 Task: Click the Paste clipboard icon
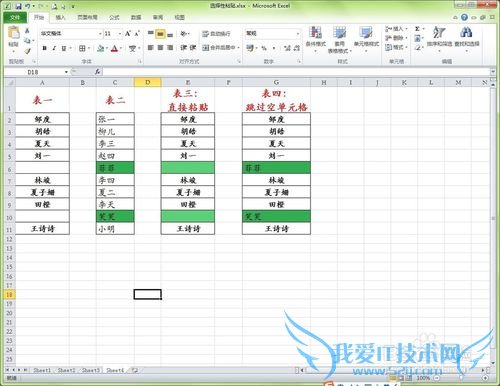coord(14,33)
